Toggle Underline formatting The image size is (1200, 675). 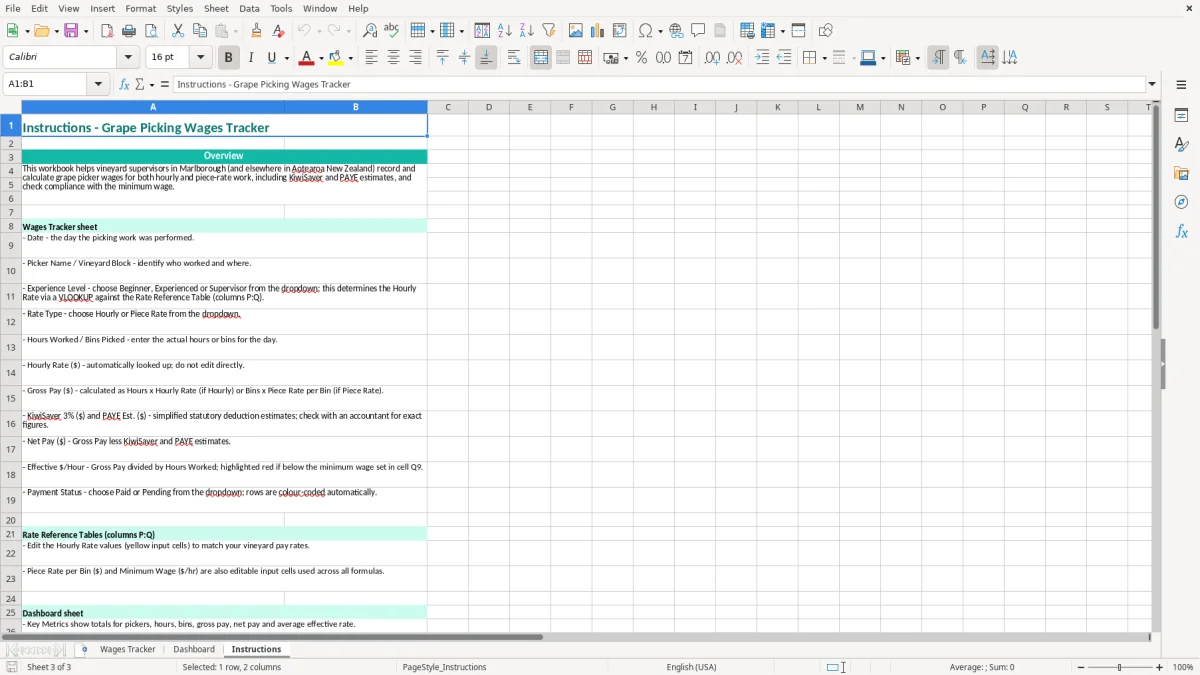click(272, 57)
